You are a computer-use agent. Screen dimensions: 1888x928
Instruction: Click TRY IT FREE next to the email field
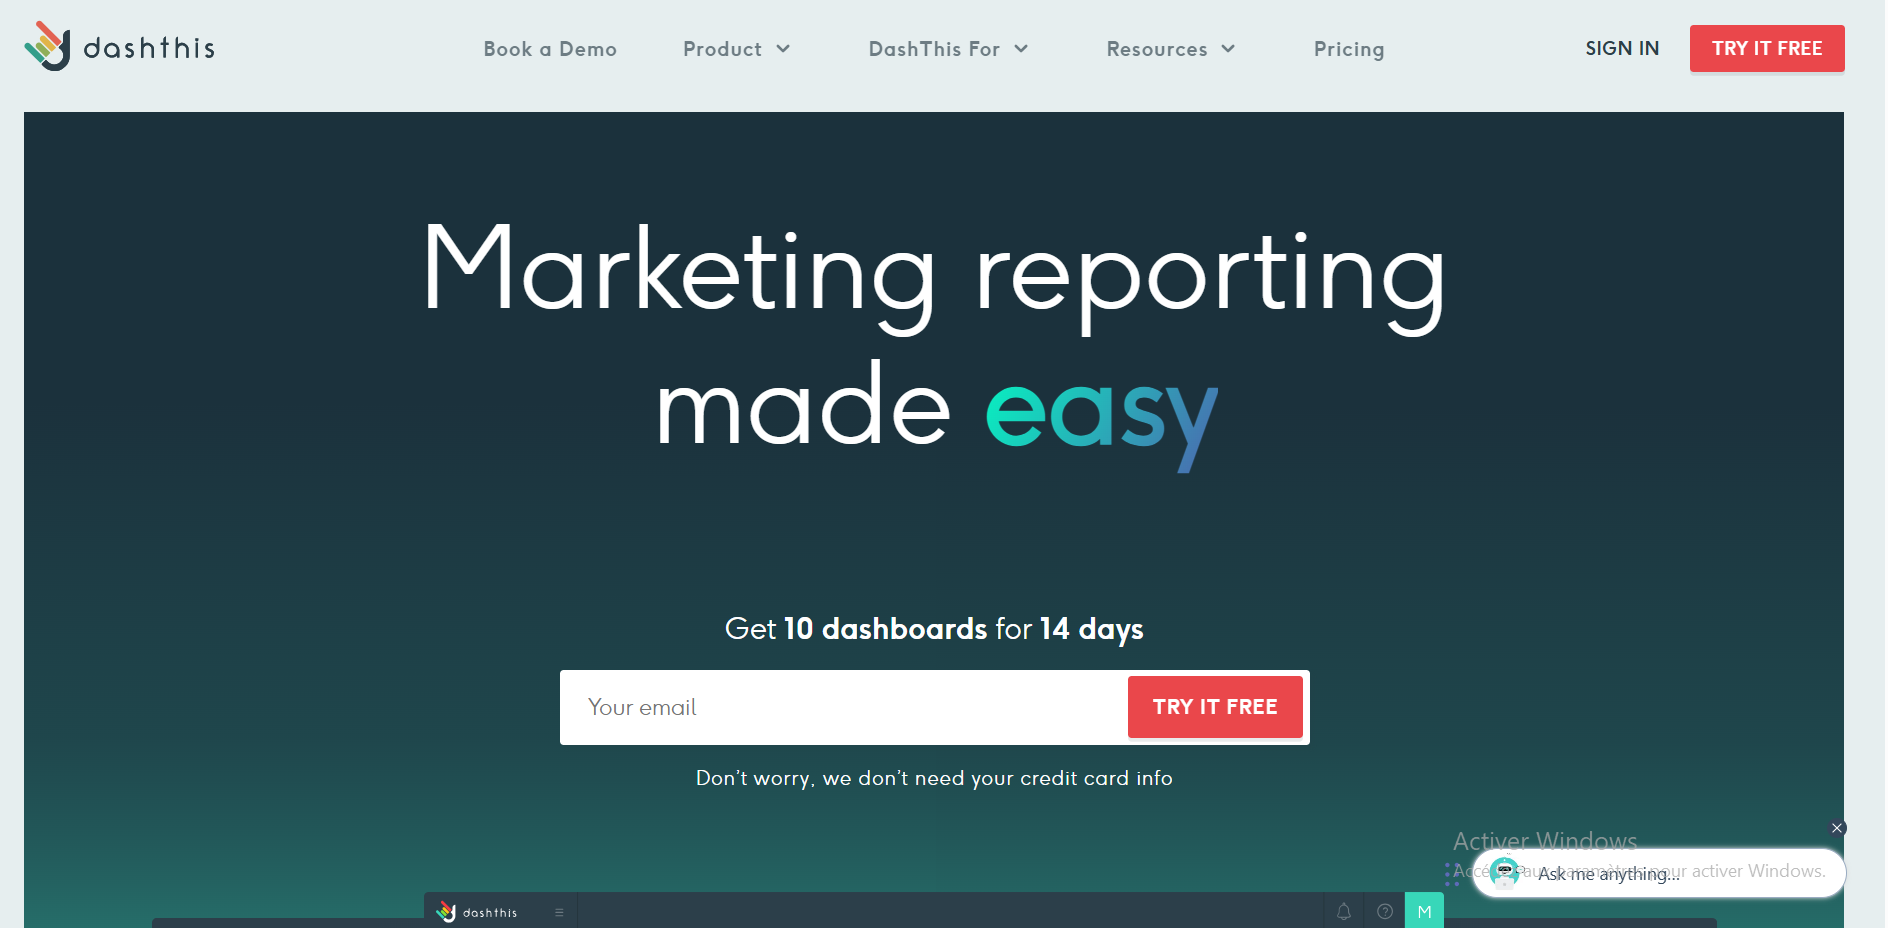tap(1214, 706)
